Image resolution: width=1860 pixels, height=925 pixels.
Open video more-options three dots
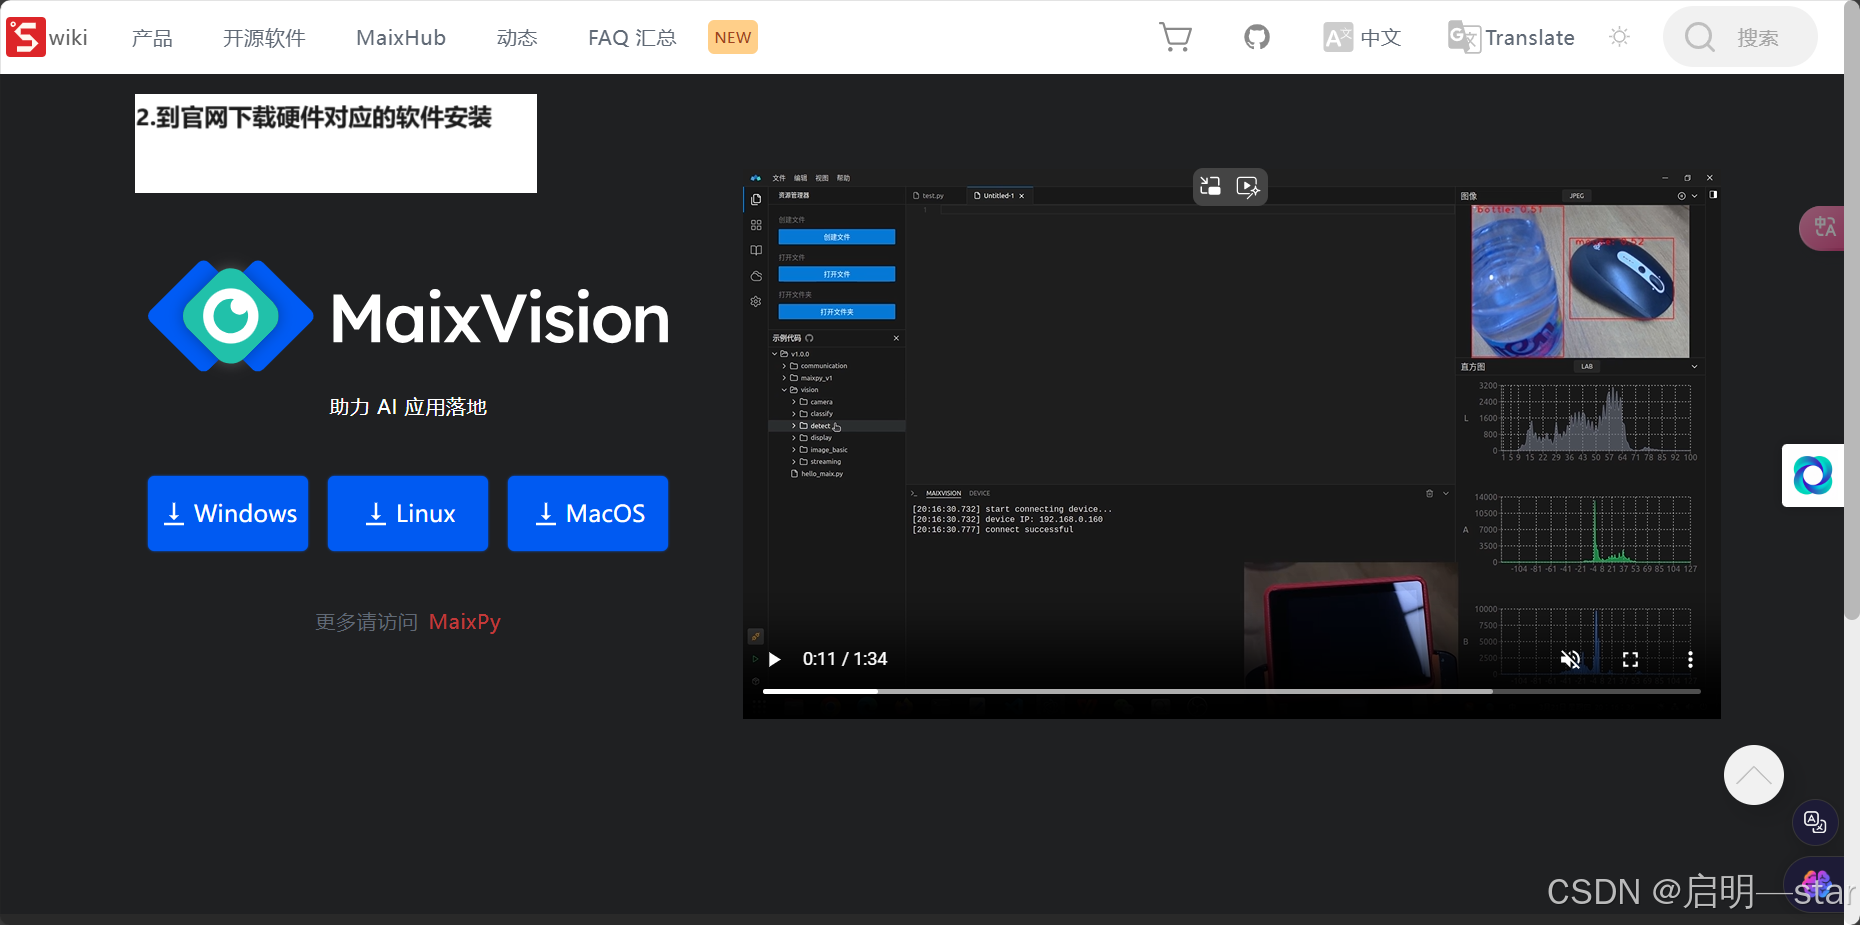point(1690,659)
